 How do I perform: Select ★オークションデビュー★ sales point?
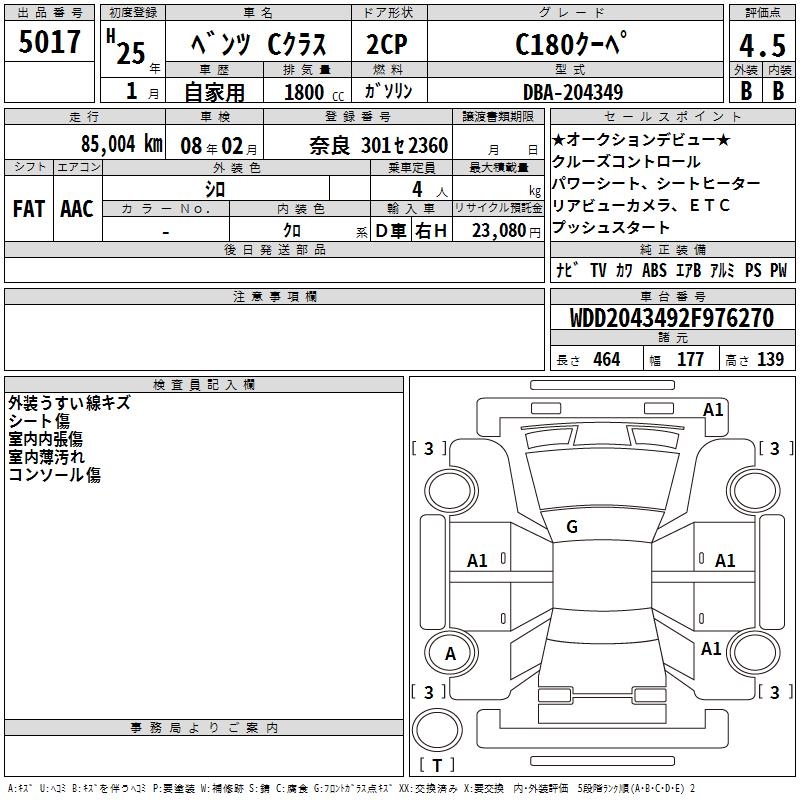point(641,139)
